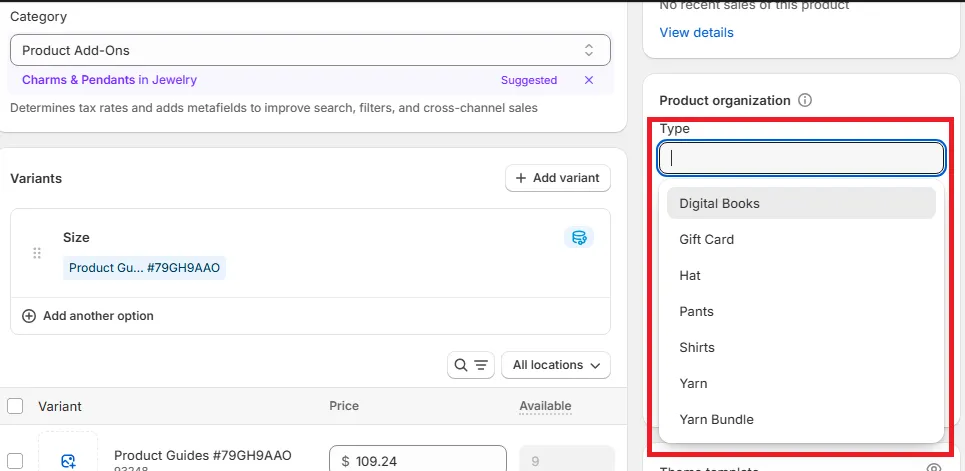Apply the suggested Charms & Pendants category
Viewport: 965px width, 471px height.
[x=110, y=80]
